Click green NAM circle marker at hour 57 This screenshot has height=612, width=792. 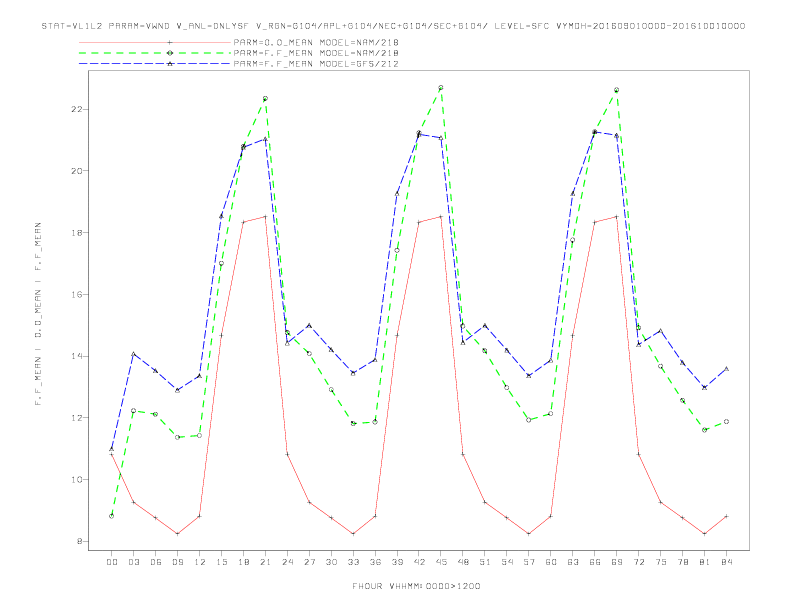(529, 420)
